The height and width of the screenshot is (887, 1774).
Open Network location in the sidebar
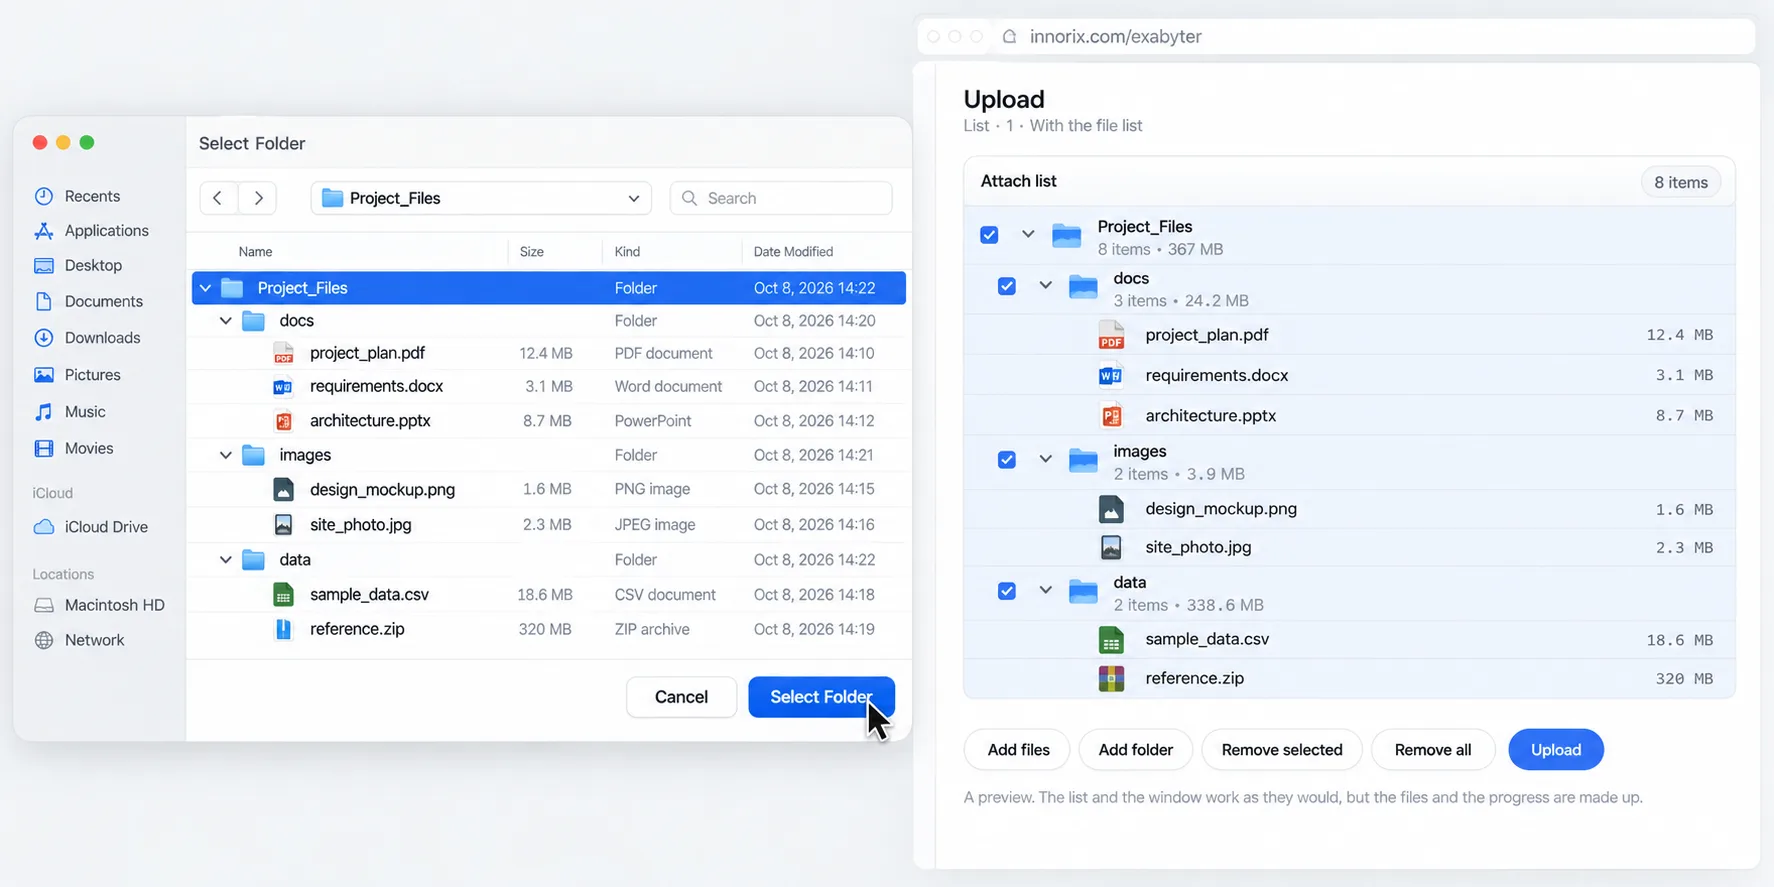tap(79, 640)
